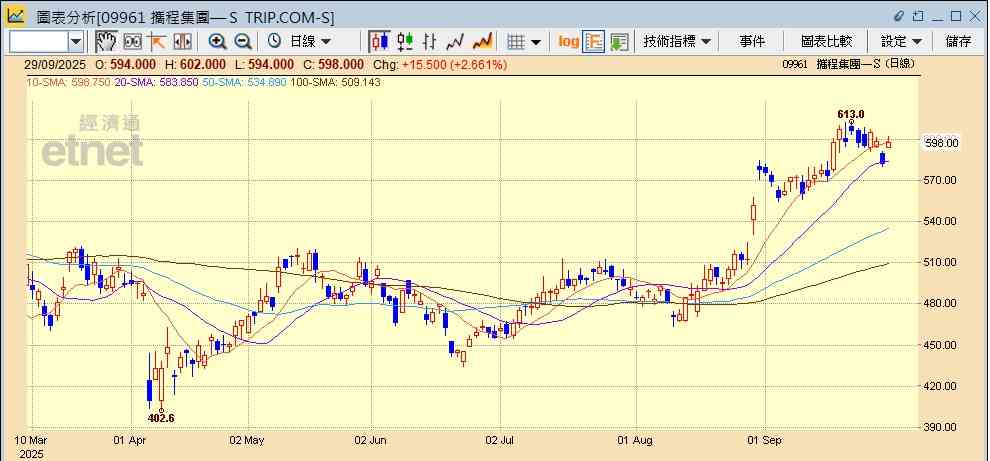Viewport: 990px width, 461px height.
Task: Click the paperclip link icon
Action: pyautogui.click(x=898, y=16)
